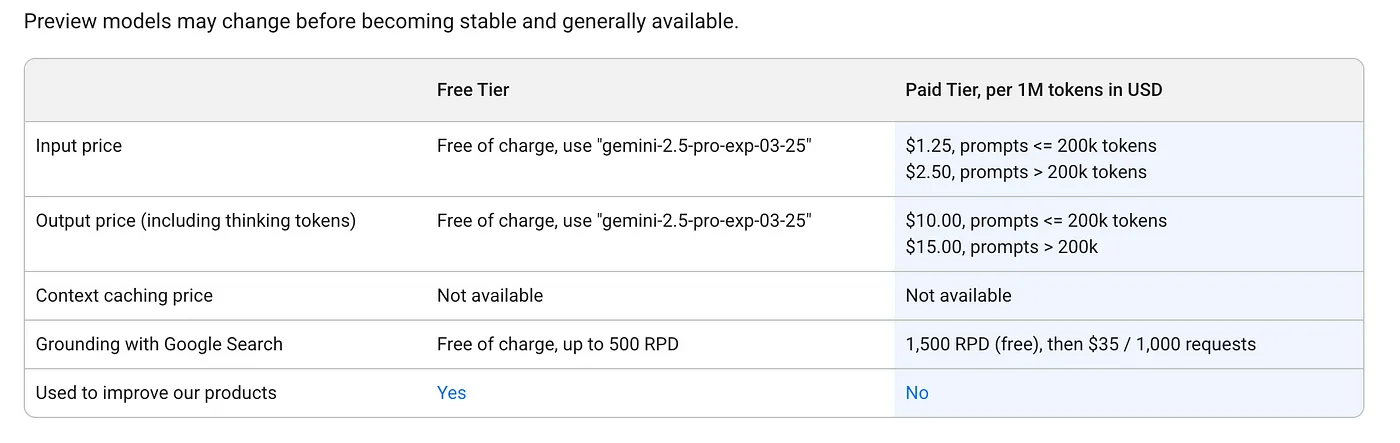Image resolution: width=1400 pixels, height=443 pixels.
Task: Click the "Paid Tier, per 1M tokens in USD" header
Action: (x=1034, y=90)
